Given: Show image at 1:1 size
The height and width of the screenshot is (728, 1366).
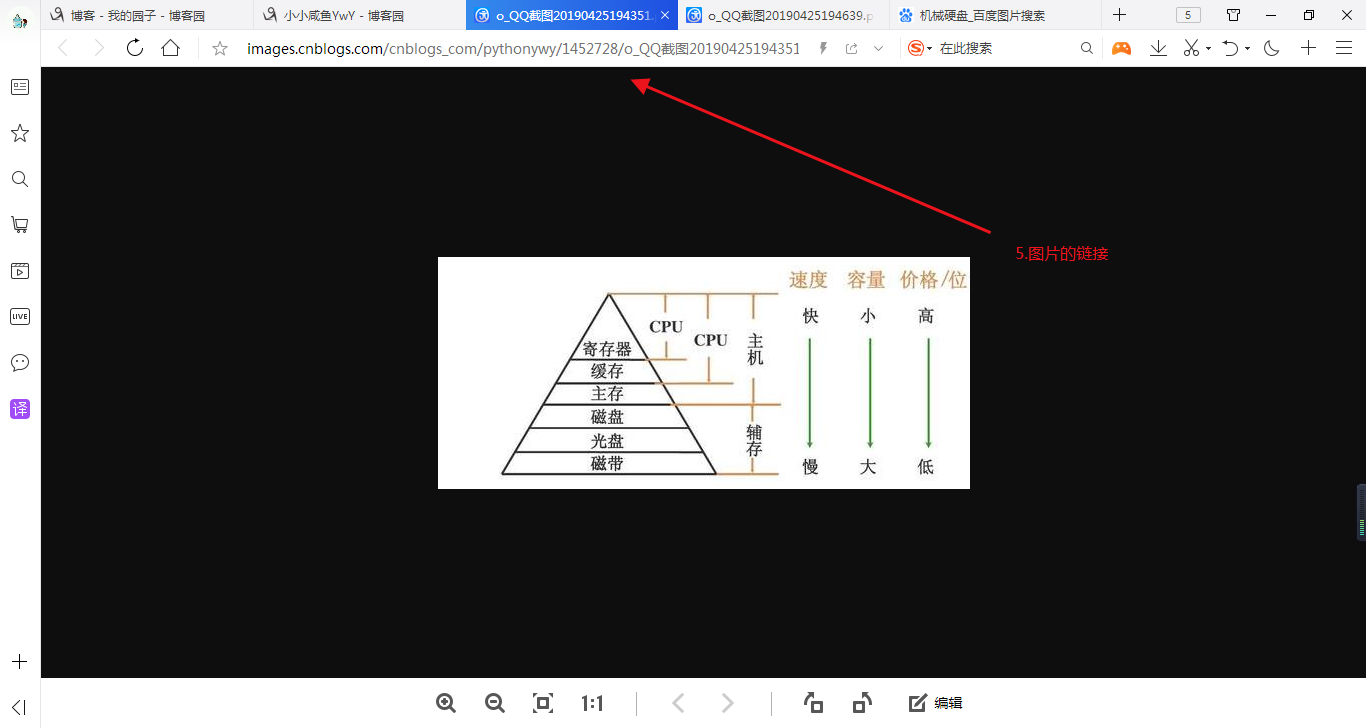Looking at the screenshot, I should point(592,703).
